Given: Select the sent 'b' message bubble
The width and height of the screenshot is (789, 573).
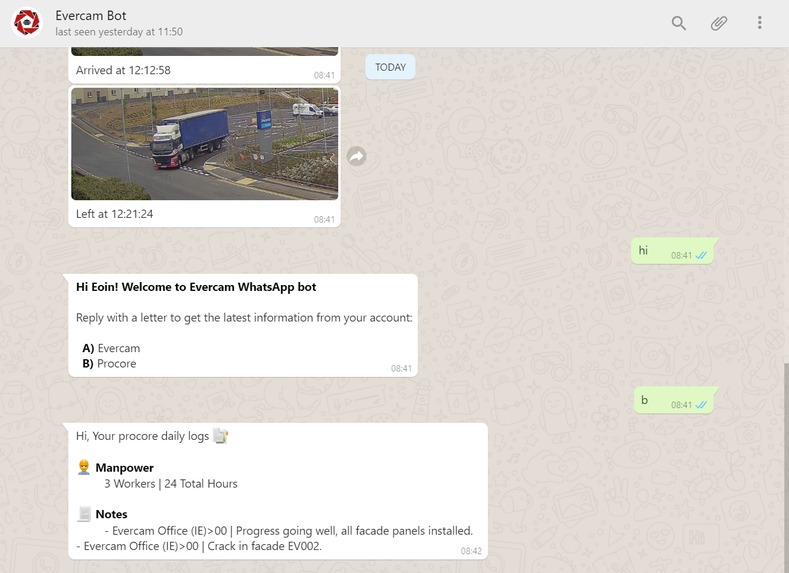Looking at the screenshot, I should click(x=675, y=400).
